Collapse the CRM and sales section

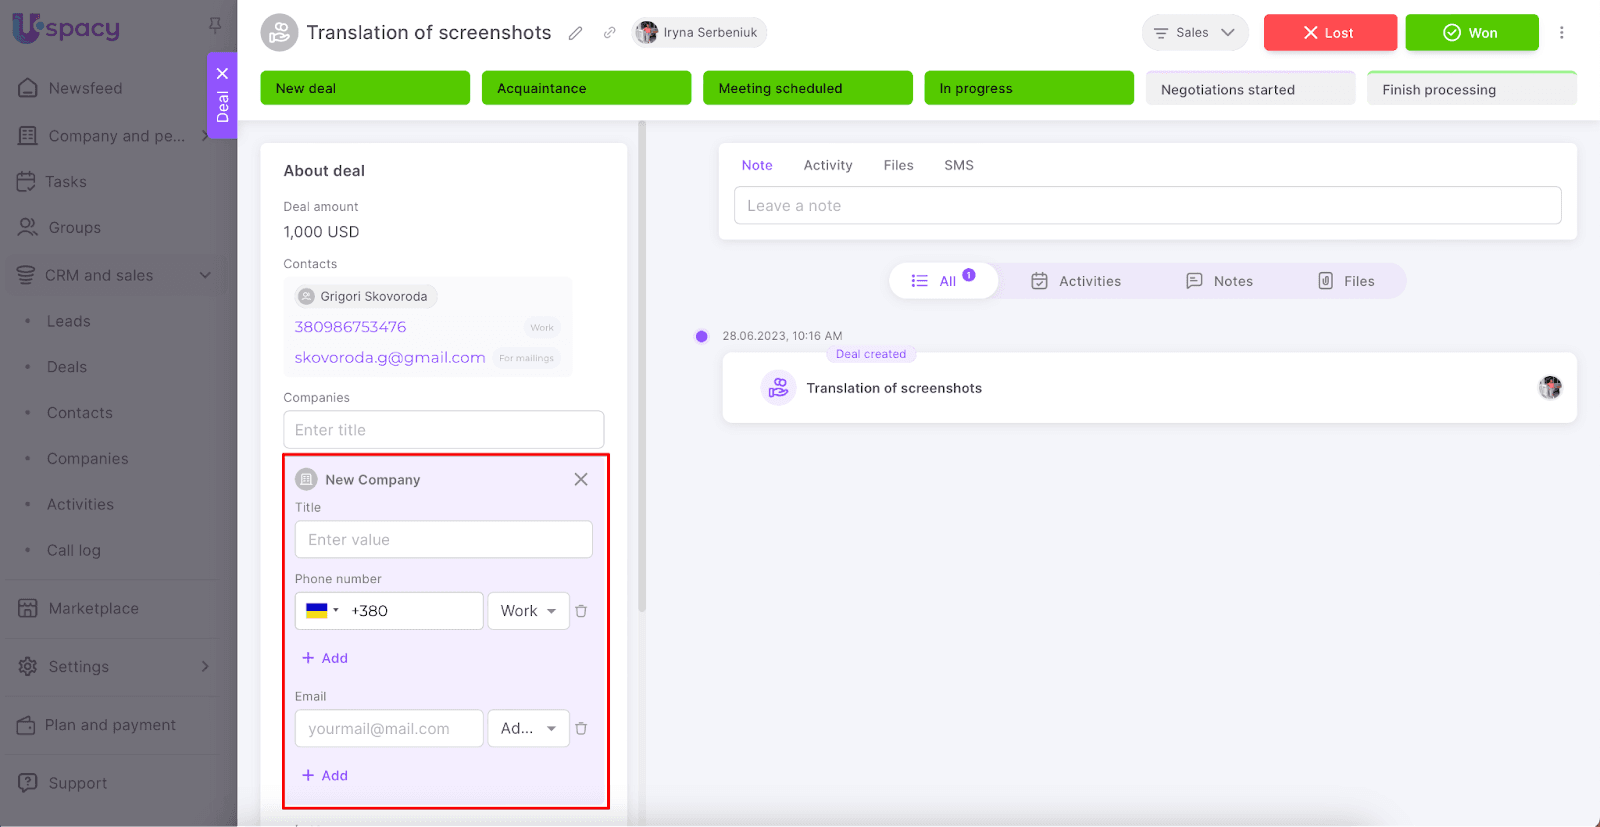tap(205, 275)
